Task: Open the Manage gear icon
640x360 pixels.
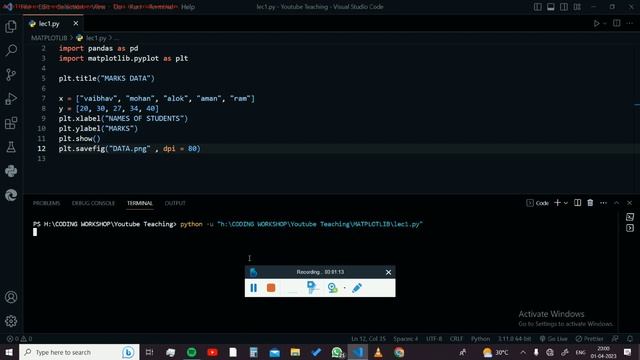Action: tap(11, 321)
